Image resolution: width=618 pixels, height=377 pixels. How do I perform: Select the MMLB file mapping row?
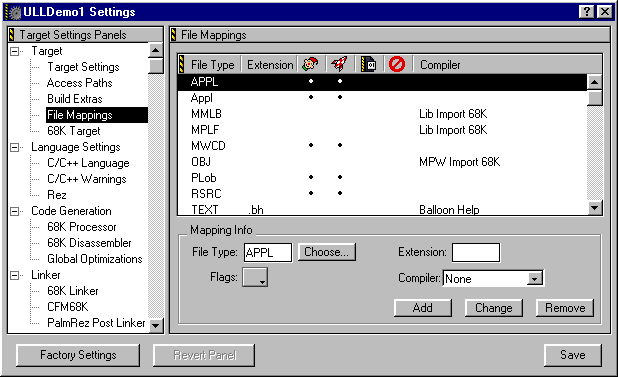pyautogui.click(x=382, y=114)
